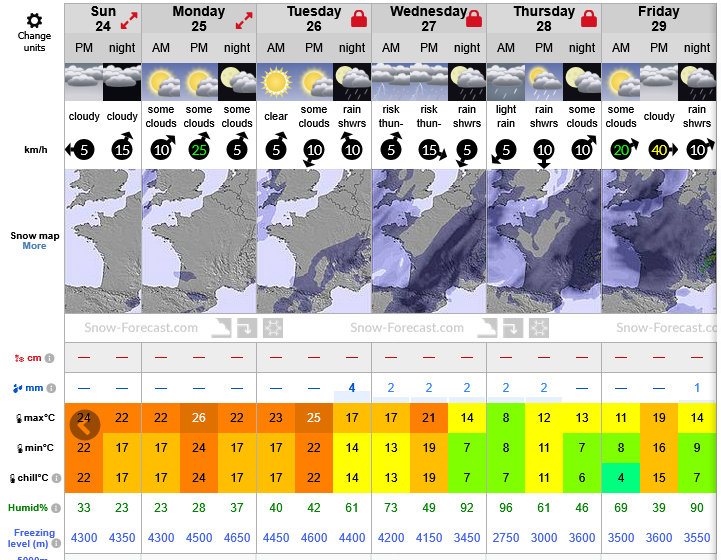Click Friday PM max temperature 19

pyautogui.click(x=659, y=418)
